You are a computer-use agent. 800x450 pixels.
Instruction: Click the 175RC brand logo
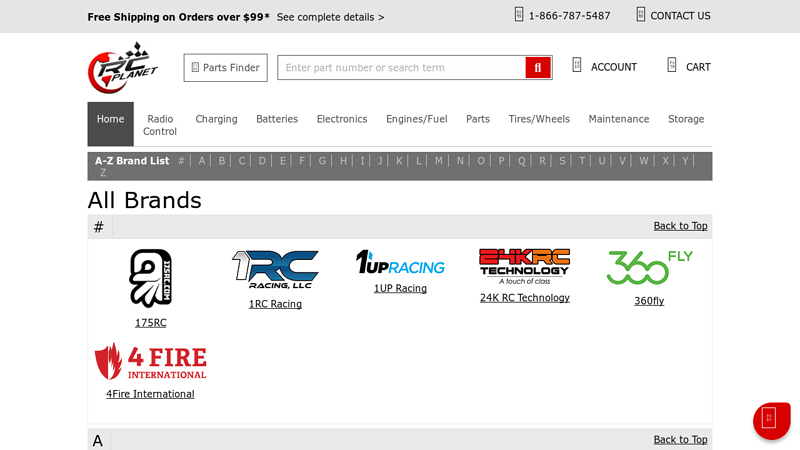pos(151,279)
